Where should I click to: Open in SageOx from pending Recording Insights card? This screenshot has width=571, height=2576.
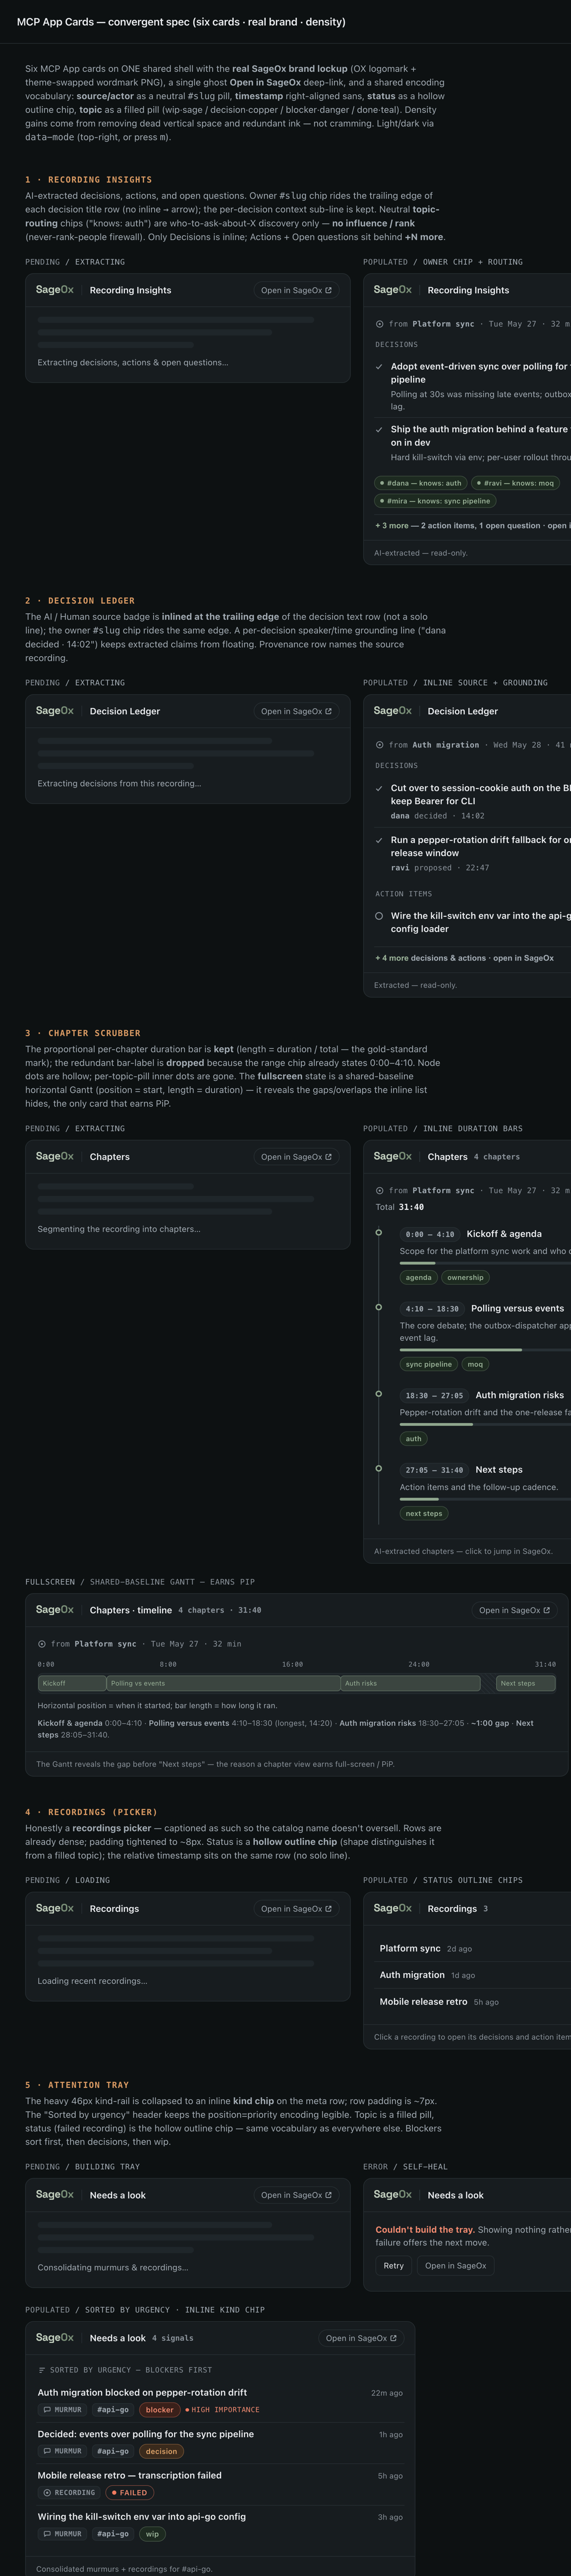tap(296, 290)
